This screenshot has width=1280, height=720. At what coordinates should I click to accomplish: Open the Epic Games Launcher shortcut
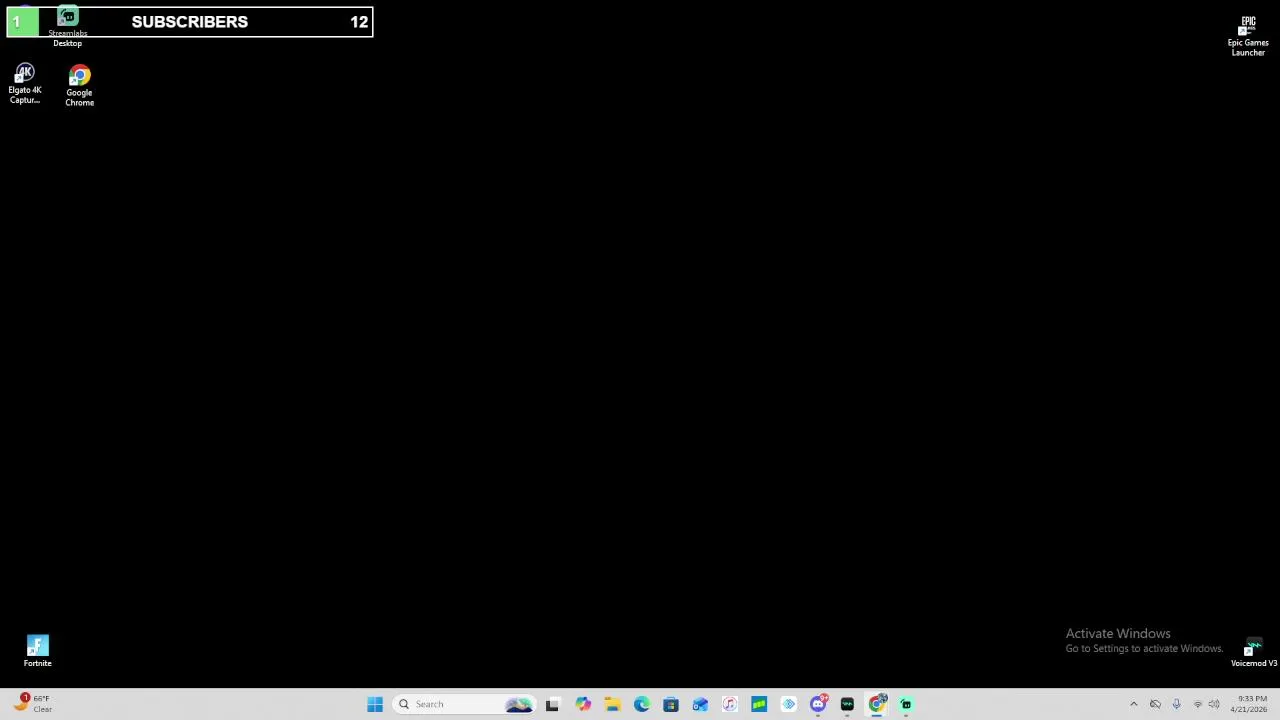pyautogui.click(x=1248, y=36)
